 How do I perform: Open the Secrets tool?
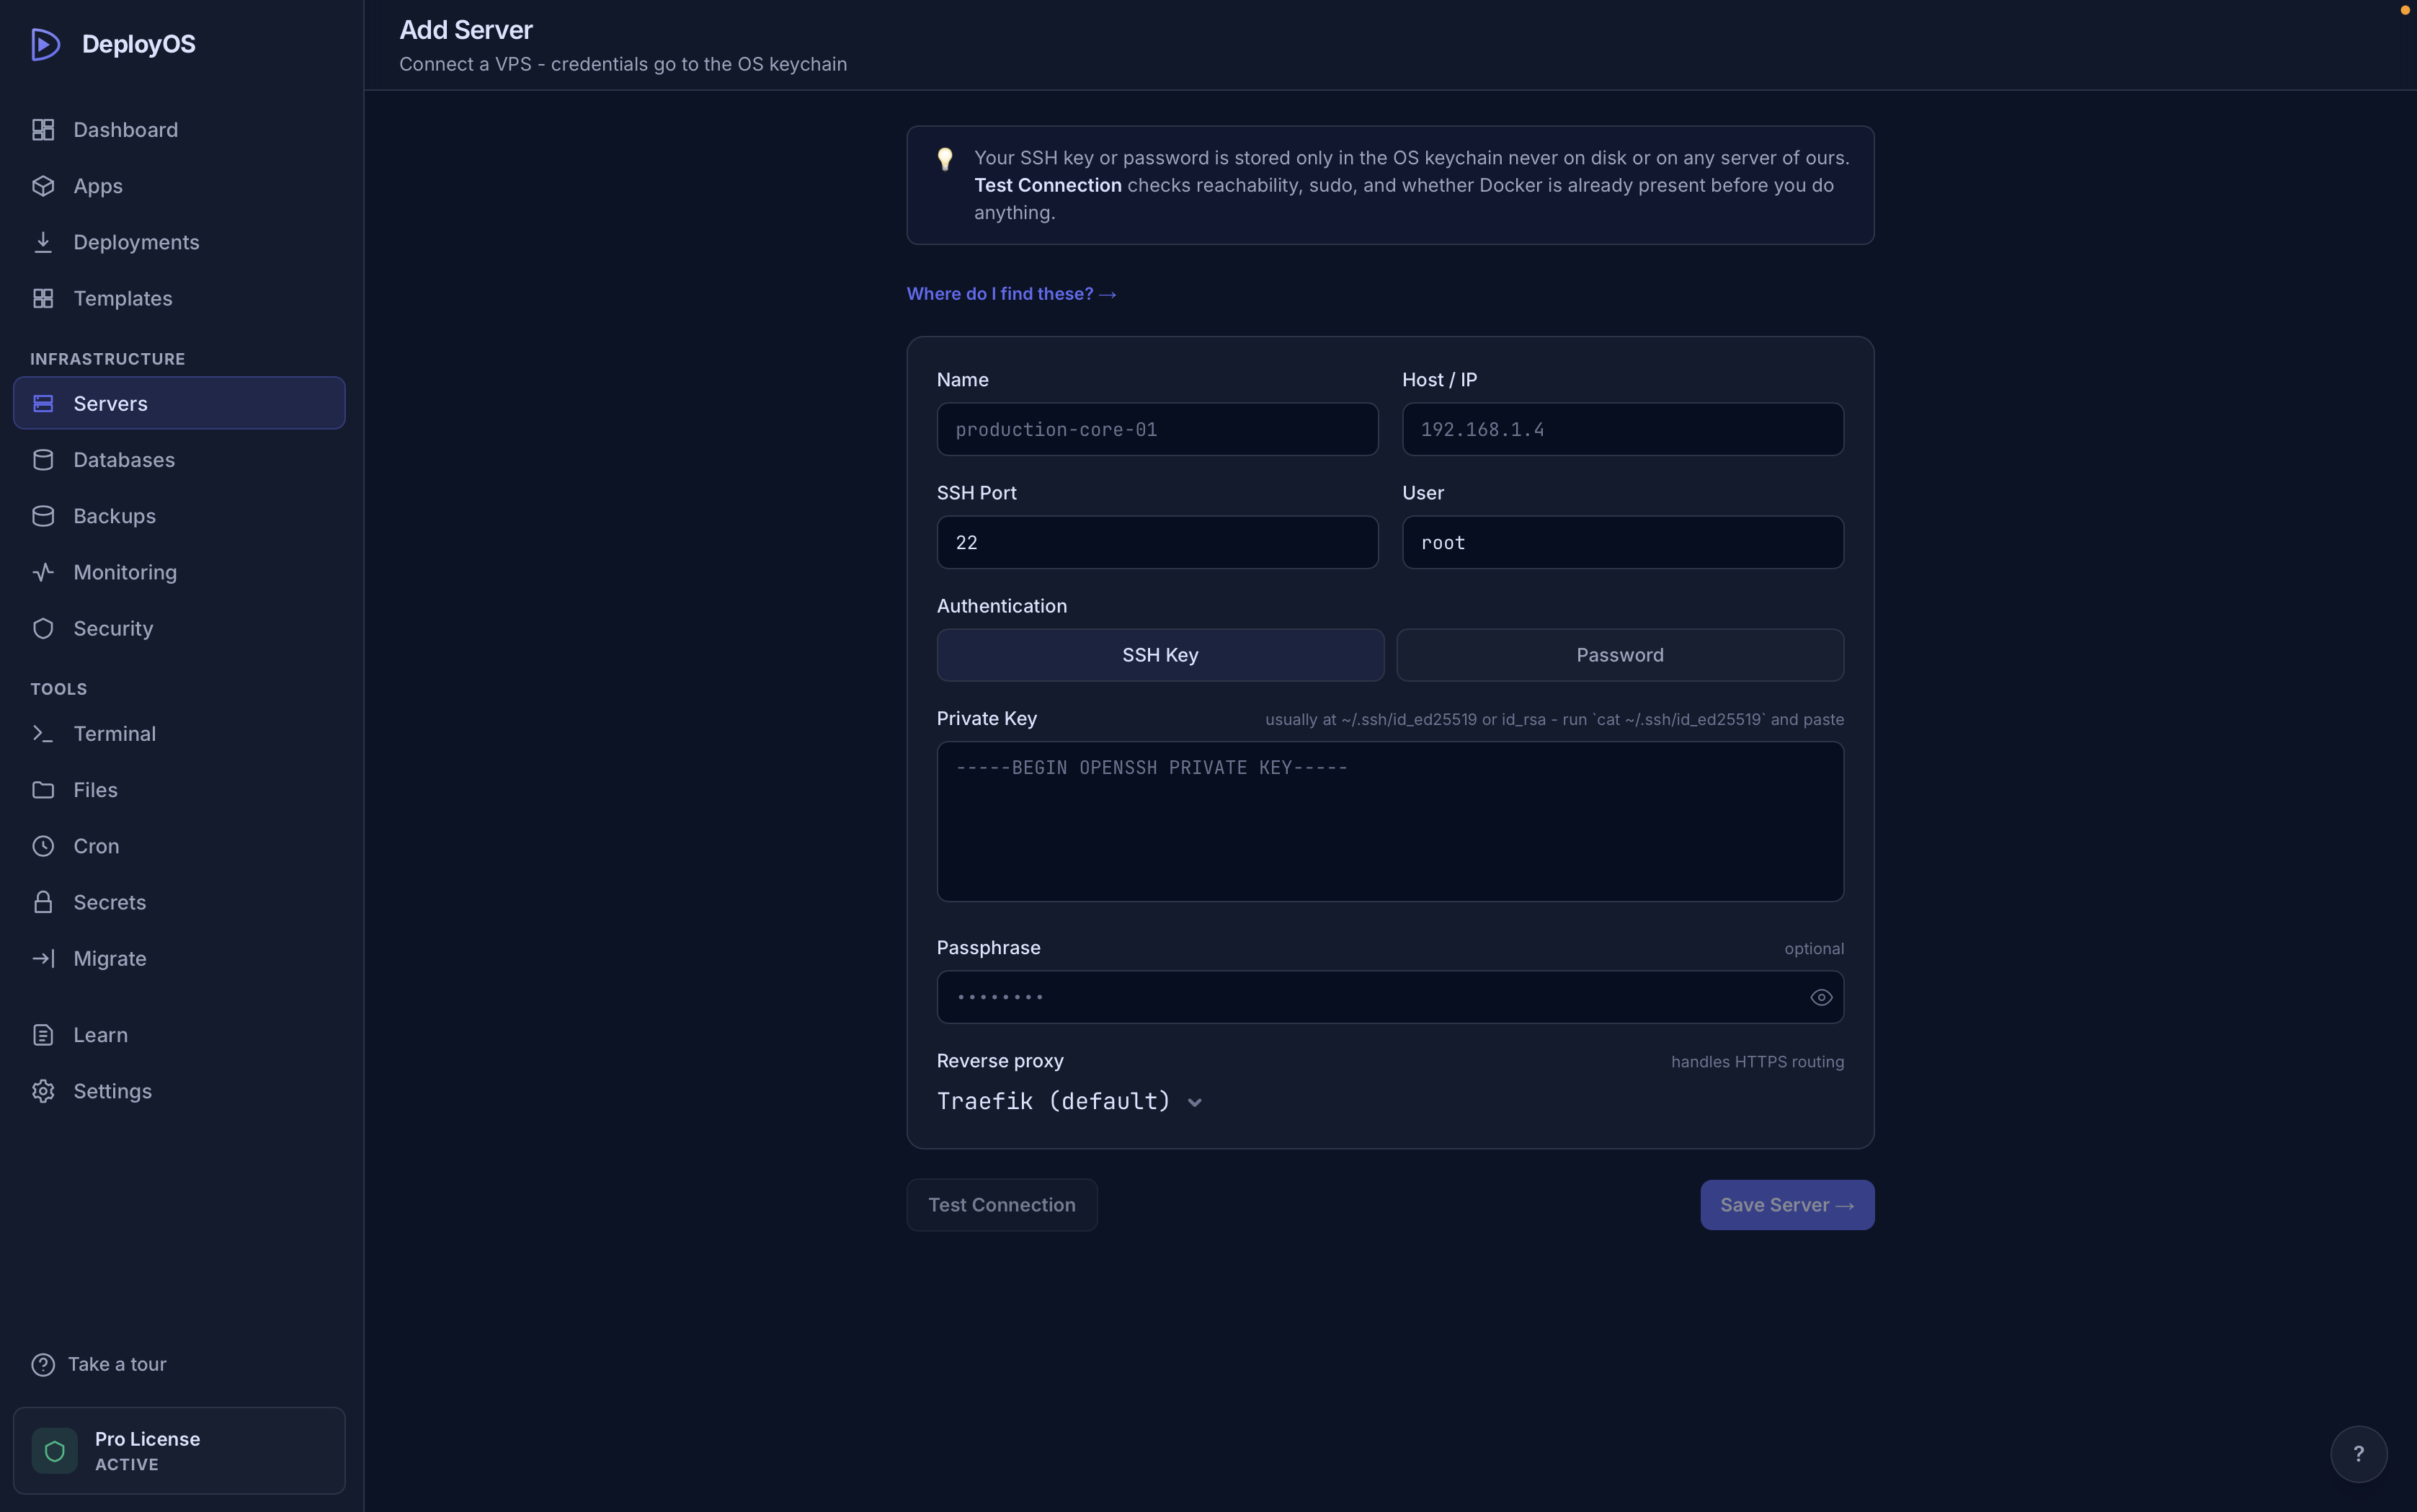click(x=179, y=902)
